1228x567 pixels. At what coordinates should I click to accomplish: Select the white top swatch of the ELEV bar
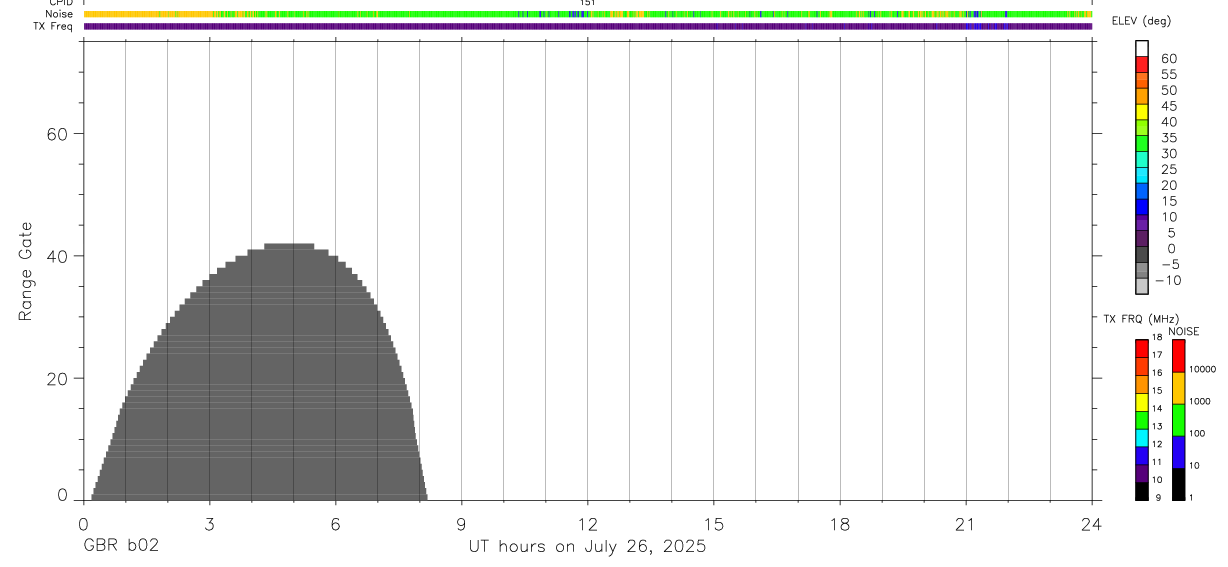[1142, 48]
